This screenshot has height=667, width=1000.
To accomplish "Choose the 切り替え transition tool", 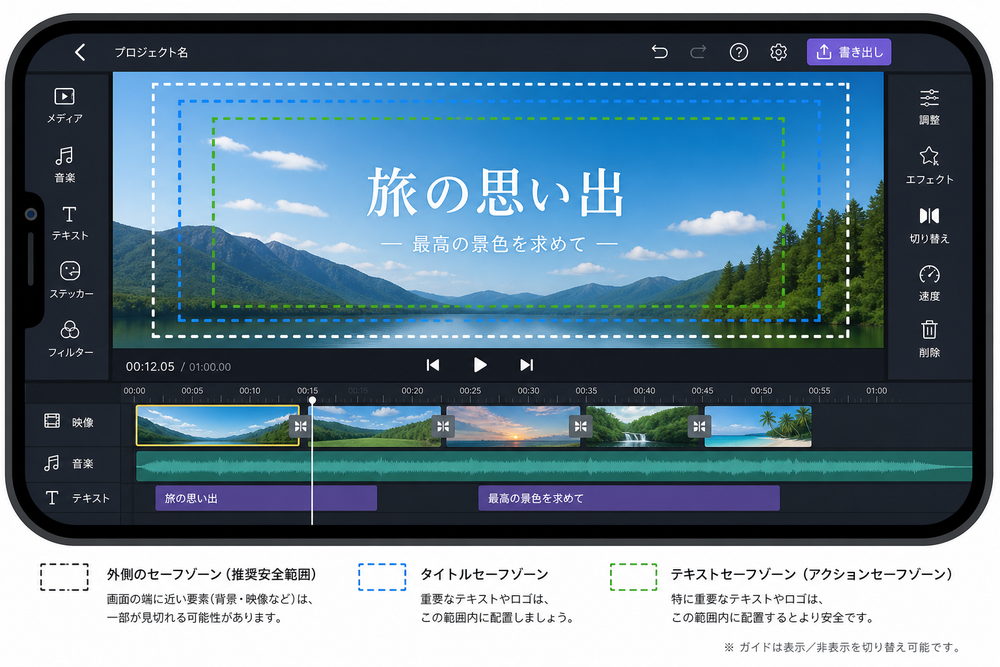I will (929, 226).
